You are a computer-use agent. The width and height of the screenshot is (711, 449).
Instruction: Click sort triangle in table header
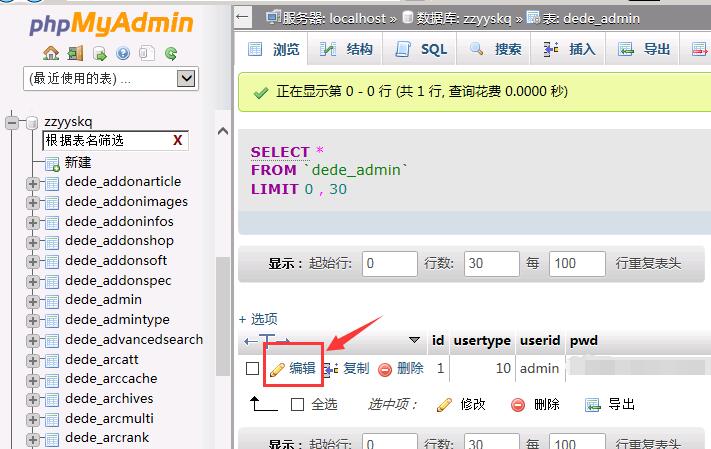click(414, 340)
